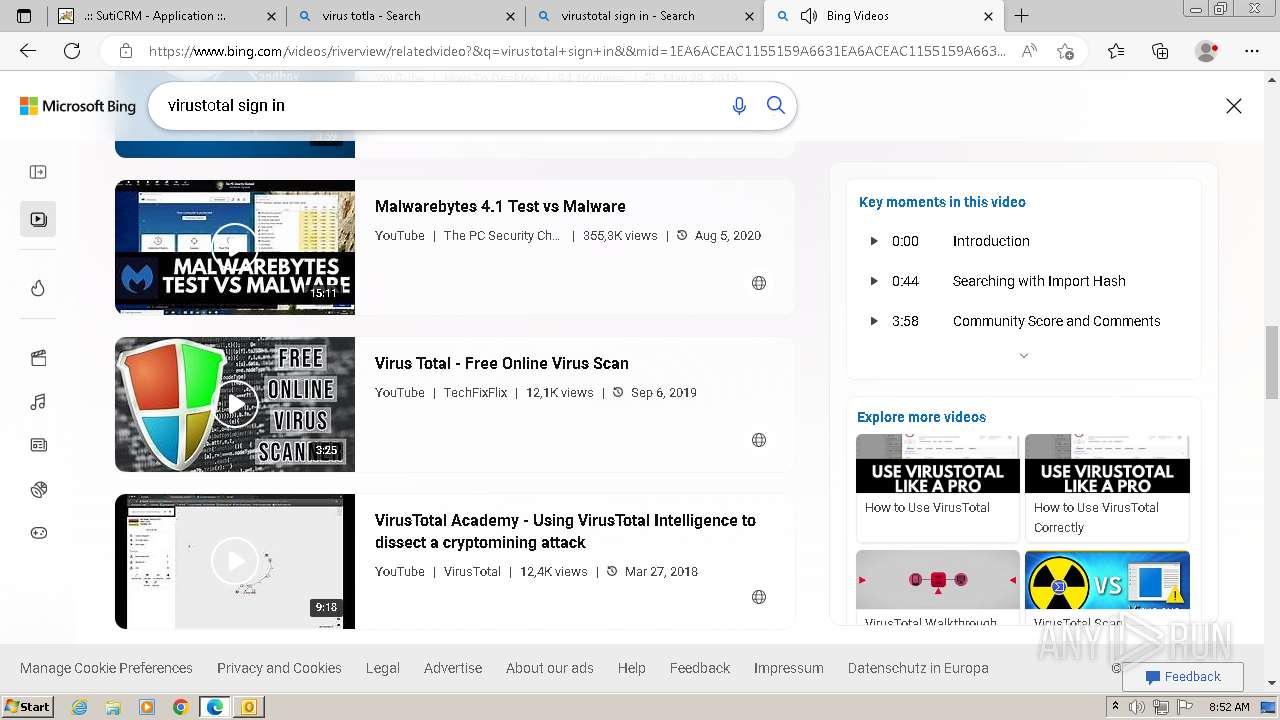Image resolution: width=1280 pixels, height=720 pixels.
Task: Close the video view with X icon
Action: point(1234,106)
